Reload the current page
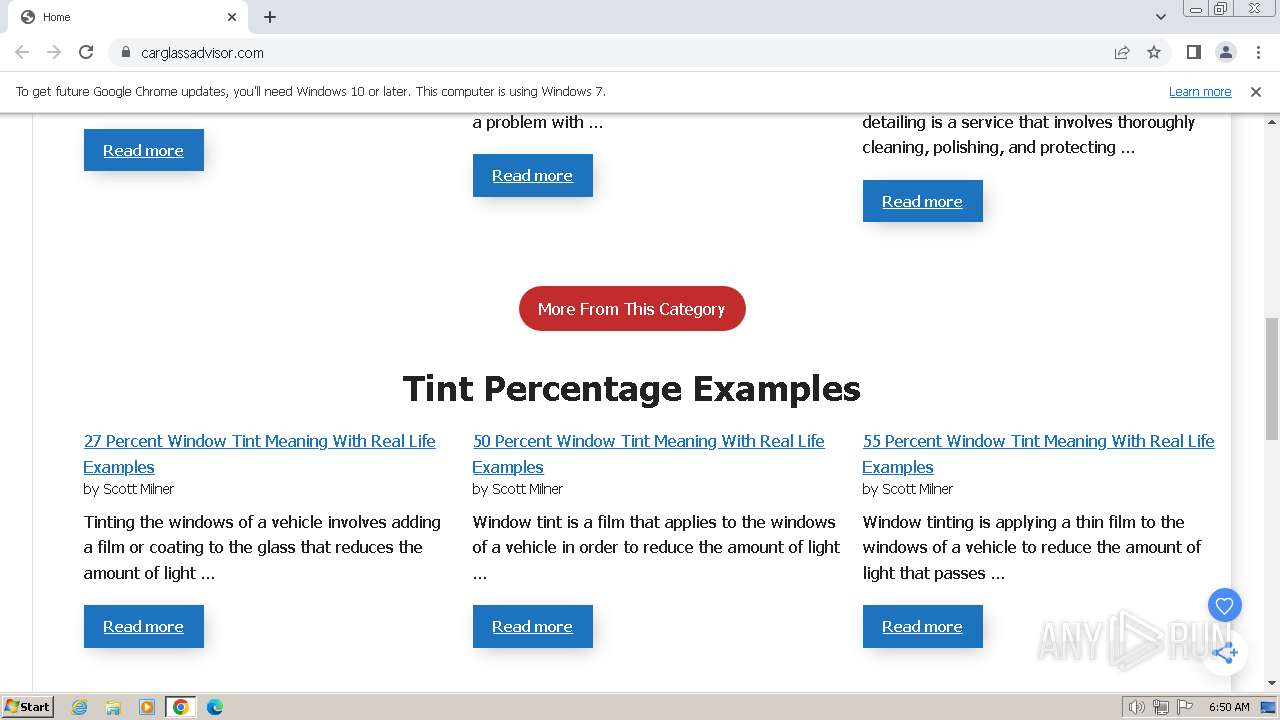The height and width of the screenshot is (720, 1280). tap(86, 52)
